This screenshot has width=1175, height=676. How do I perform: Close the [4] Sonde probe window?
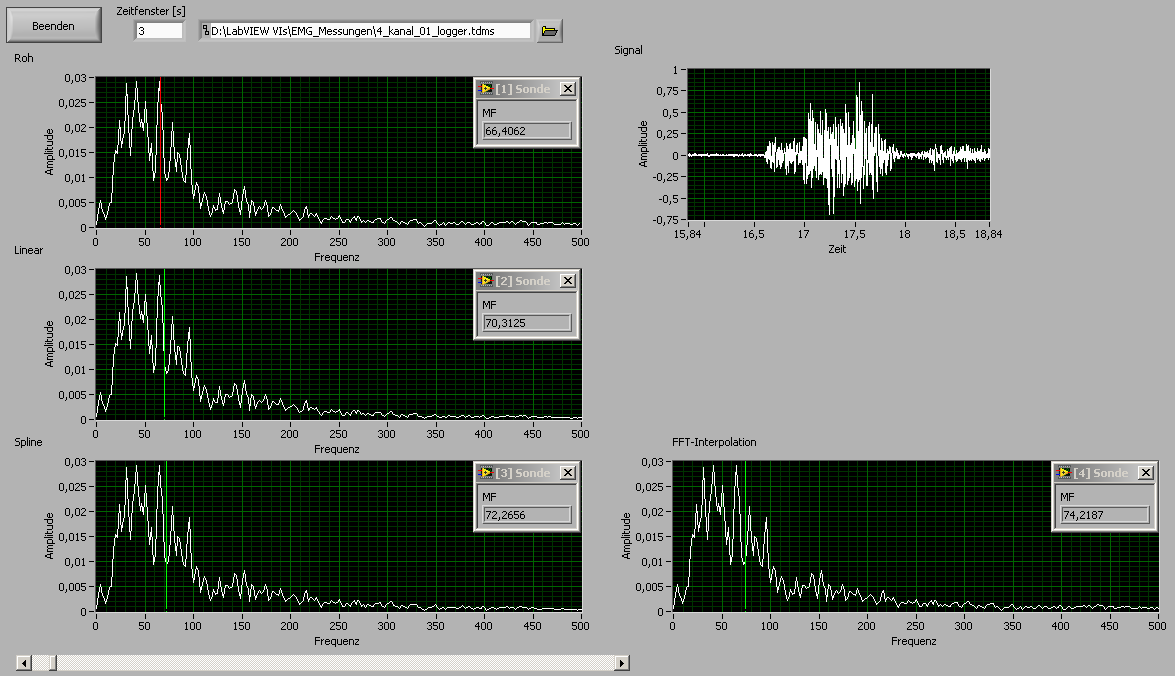tap(1146, 473)
